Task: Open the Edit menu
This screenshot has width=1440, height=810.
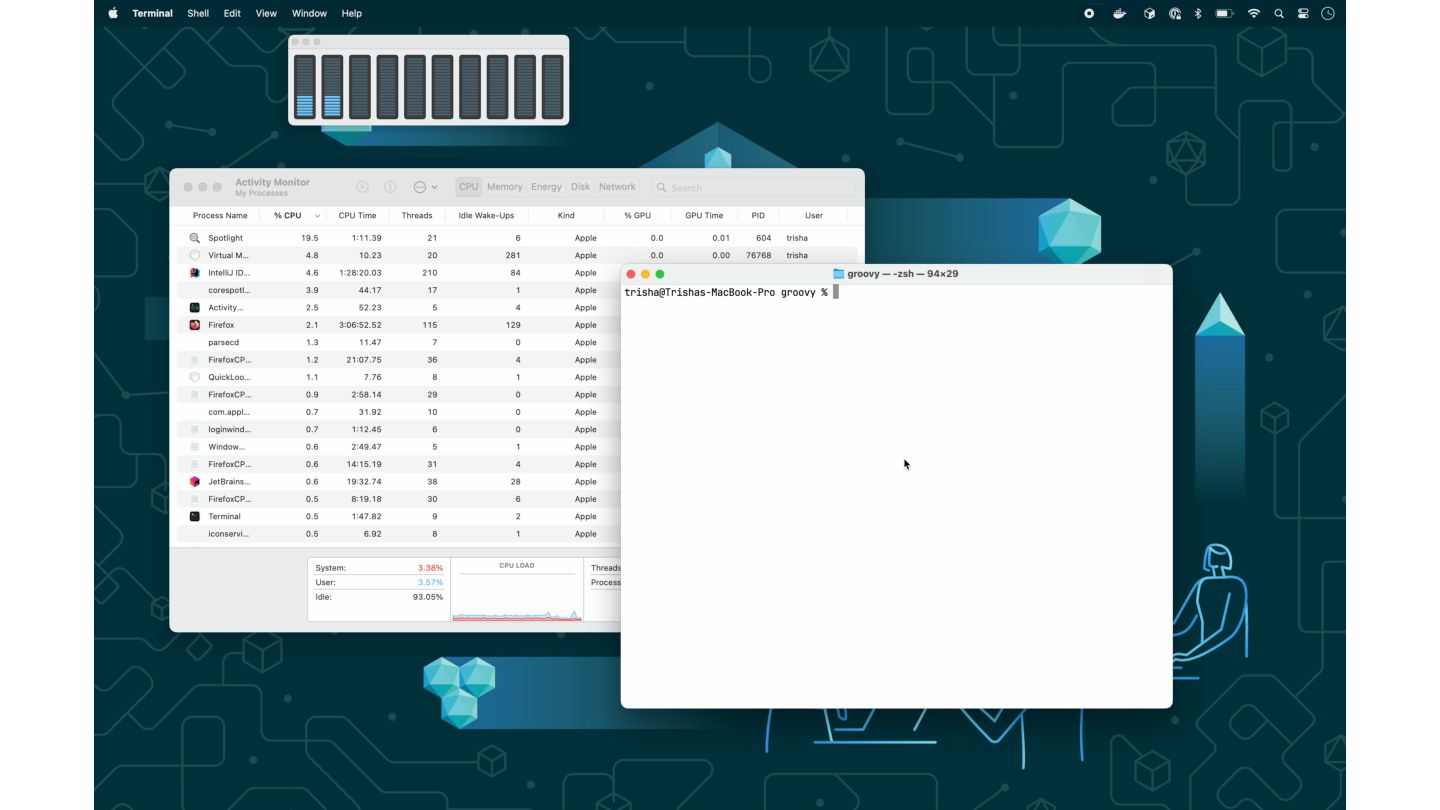Action: tap(232, 13)
